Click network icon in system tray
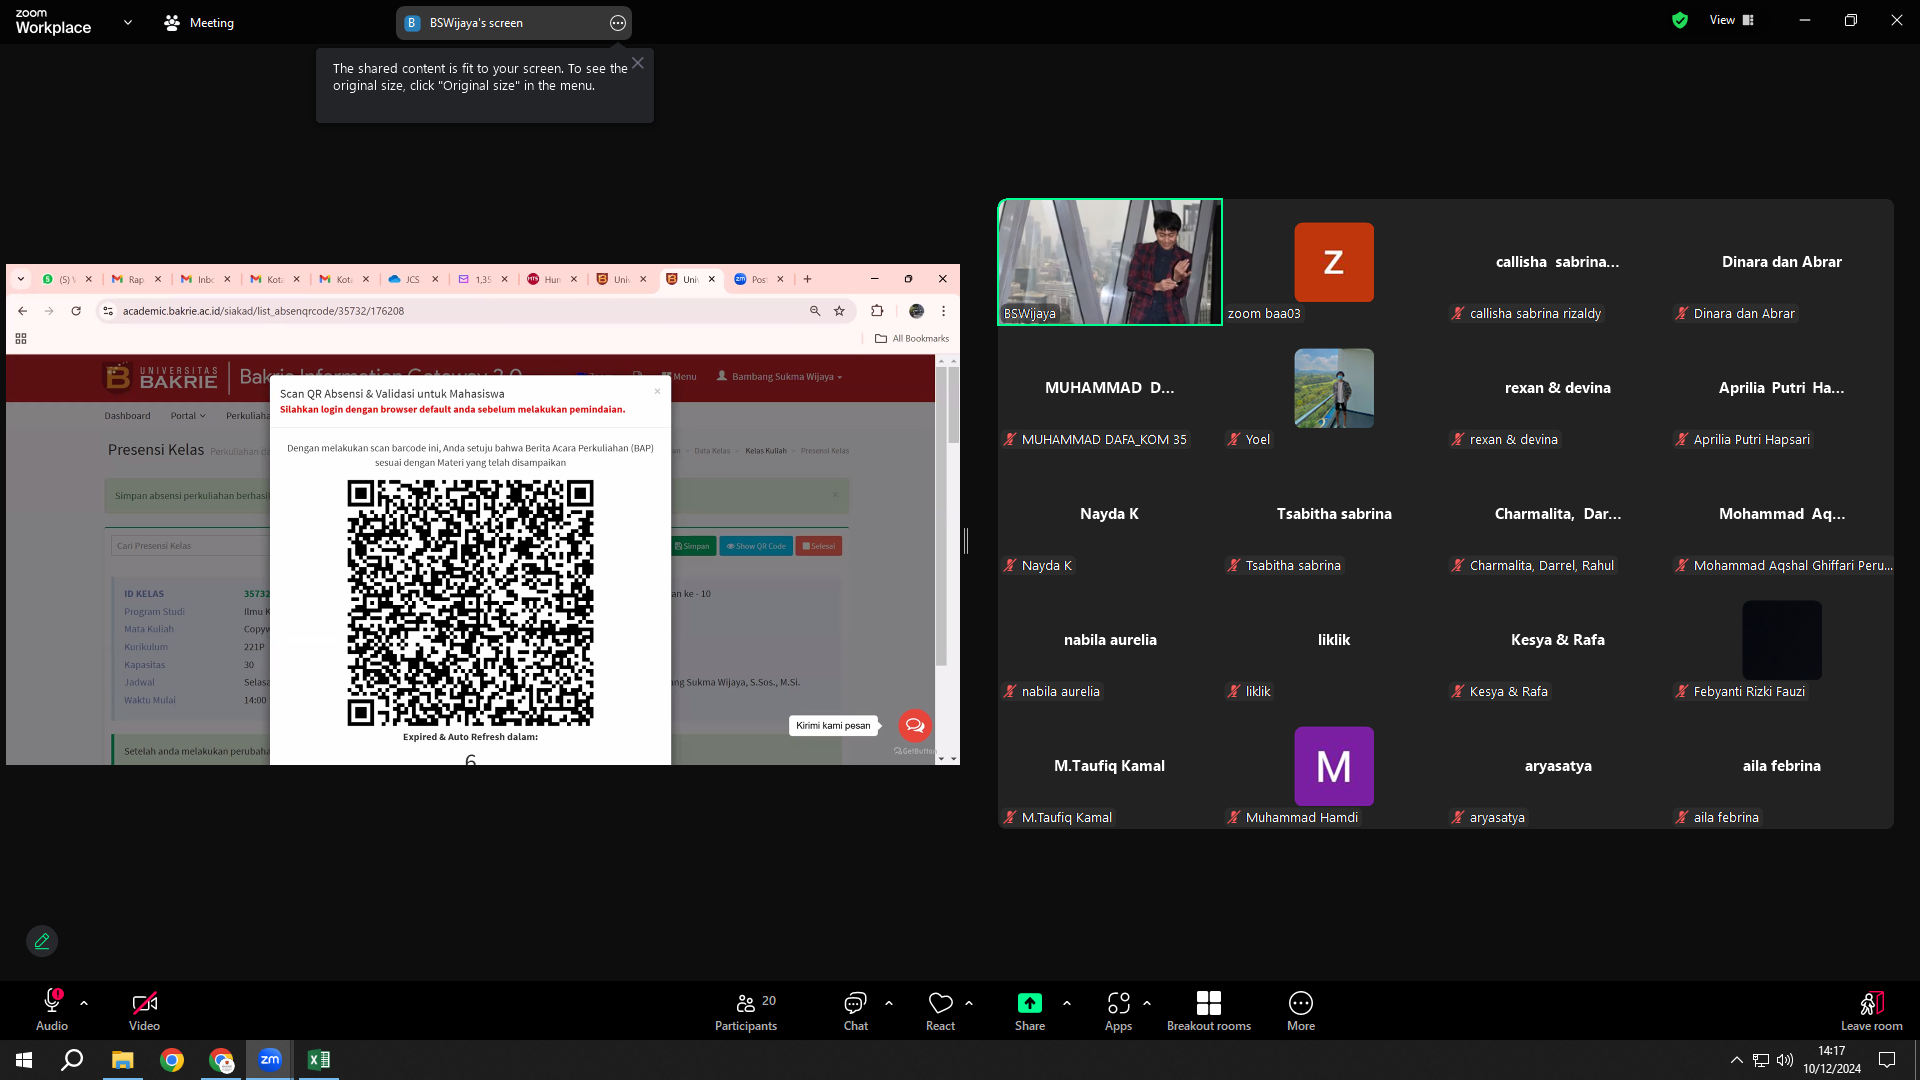Screen dimensions: 1920x1080 (1761, 1060)
